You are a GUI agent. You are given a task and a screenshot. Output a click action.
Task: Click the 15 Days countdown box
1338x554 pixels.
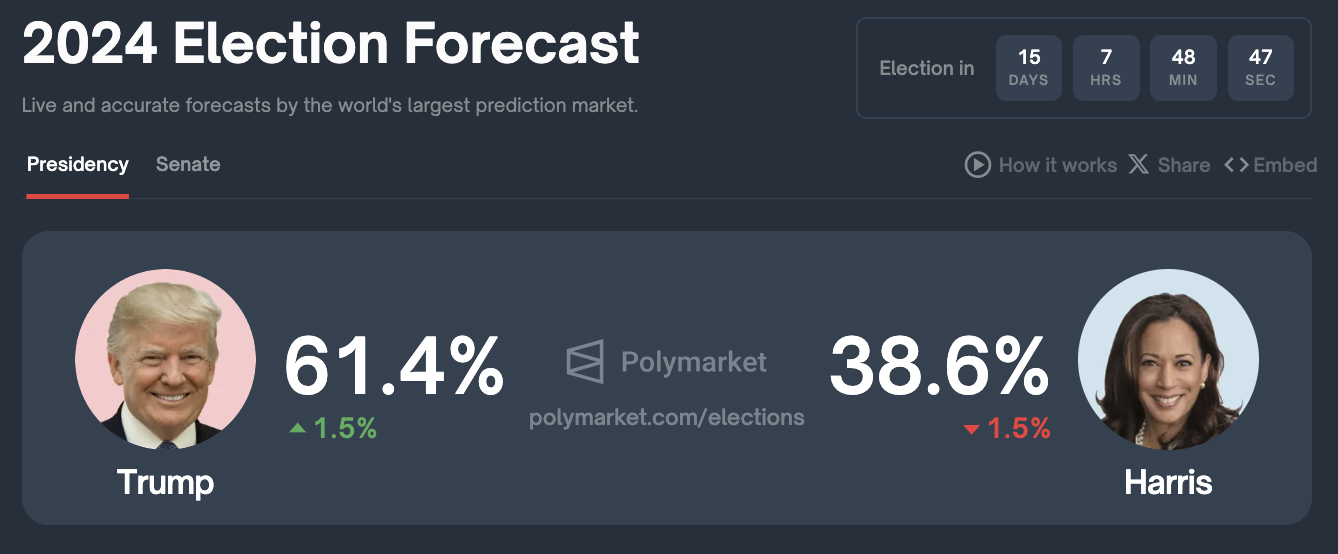(1028, 68)
